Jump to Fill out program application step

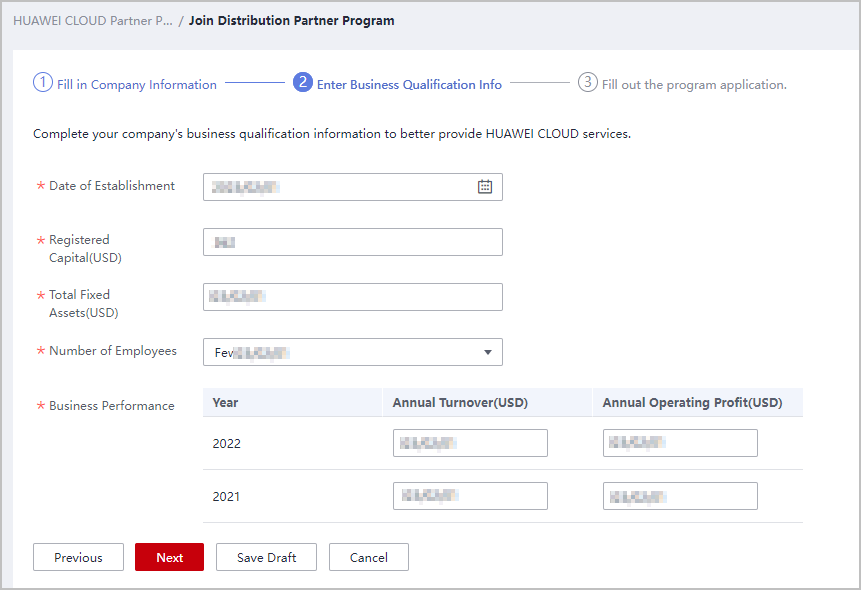point(694,85)
